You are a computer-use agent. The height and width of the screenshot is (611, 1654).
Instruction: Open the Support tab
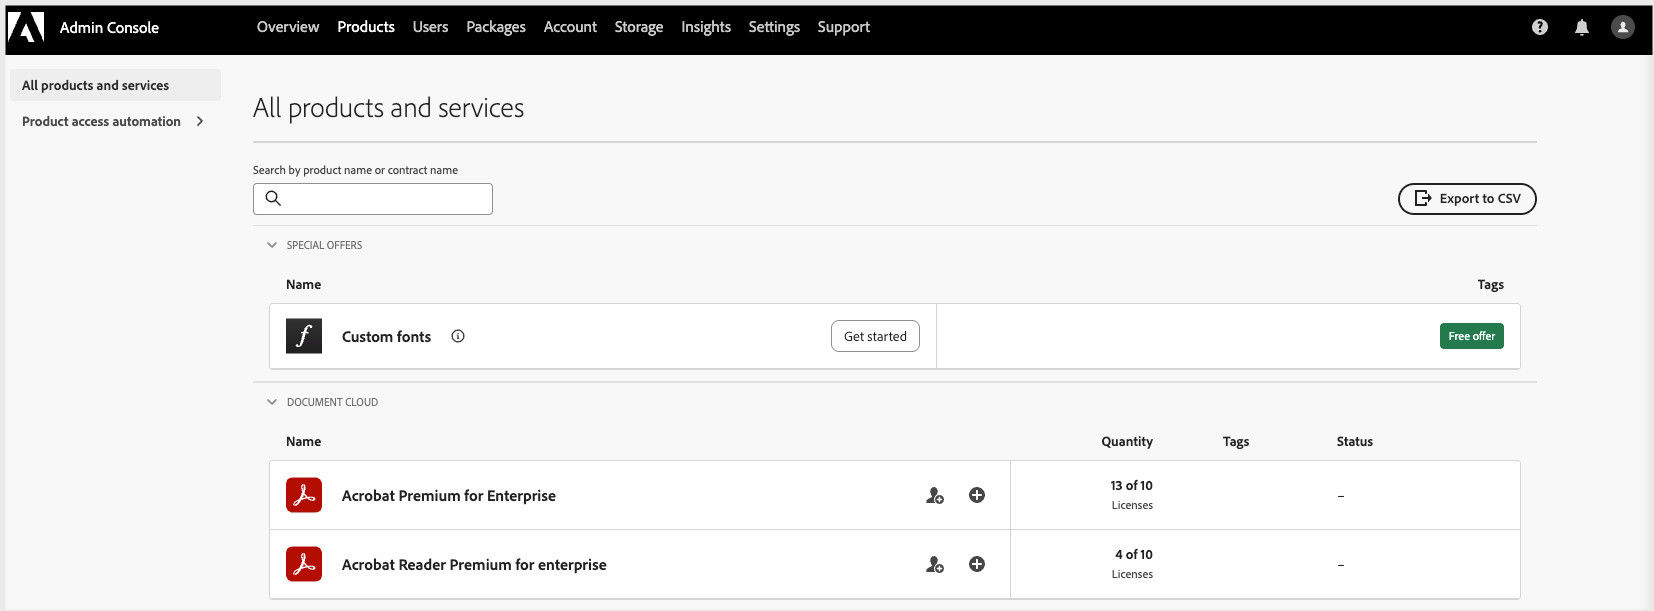point(844,27)
